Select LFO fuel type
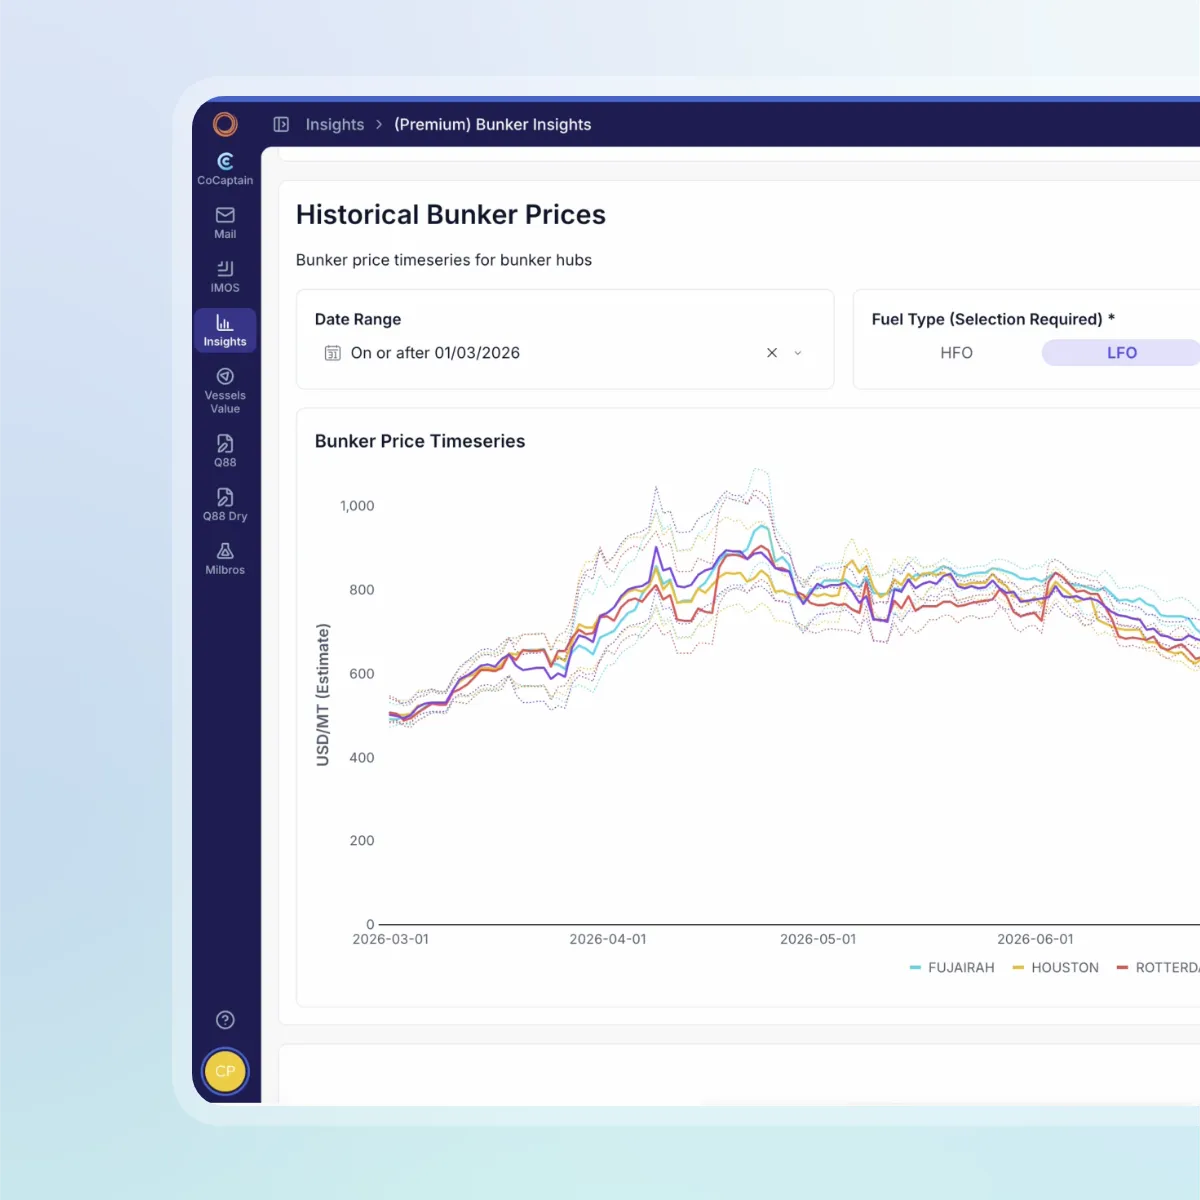 [1121, 353]
